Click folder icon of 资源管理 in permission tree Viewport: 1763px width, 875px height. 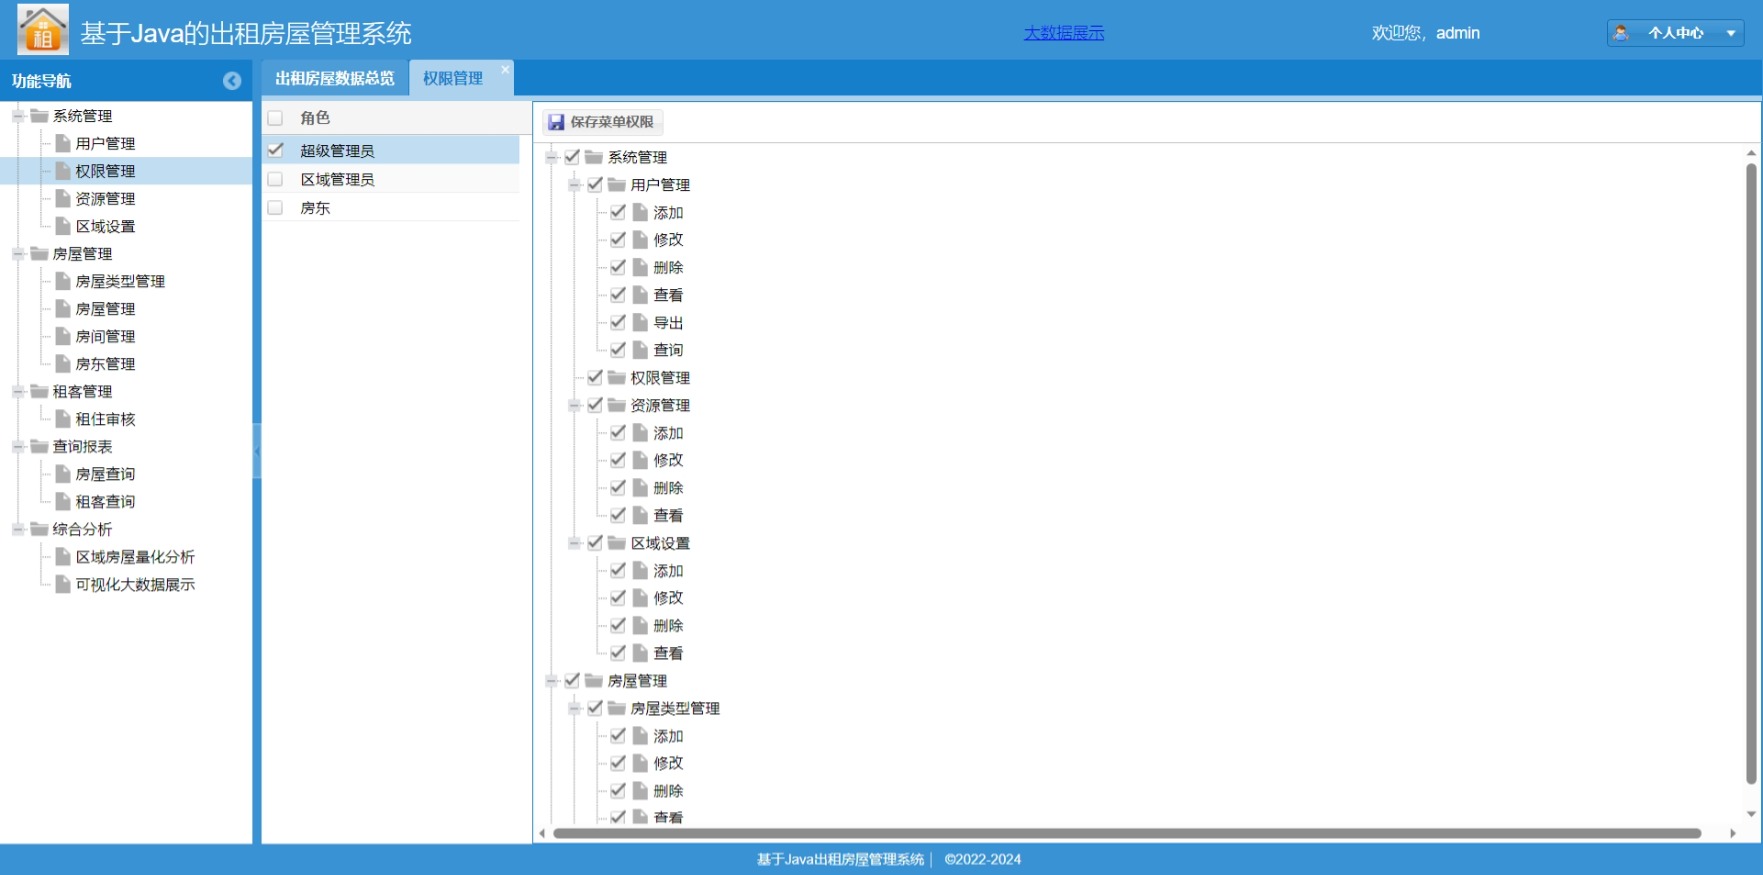[x=617, y=405]
